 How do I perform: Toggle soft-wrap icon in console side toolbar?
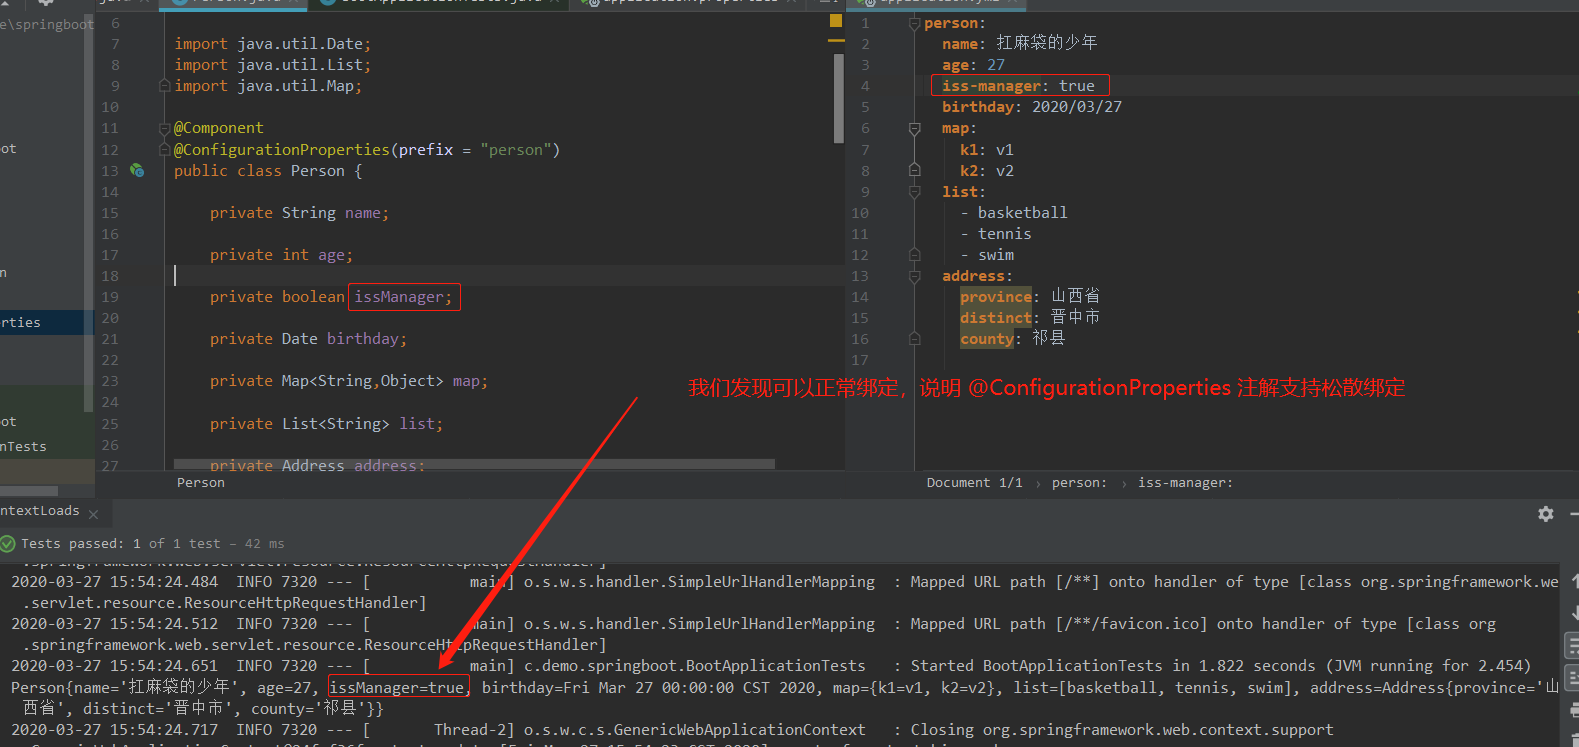click(1573, 645)
